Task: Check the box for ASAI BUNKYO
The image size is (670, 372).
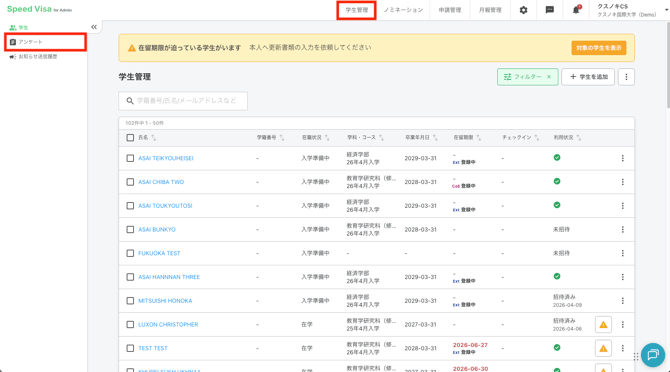Action: click(x=130, y=229)
